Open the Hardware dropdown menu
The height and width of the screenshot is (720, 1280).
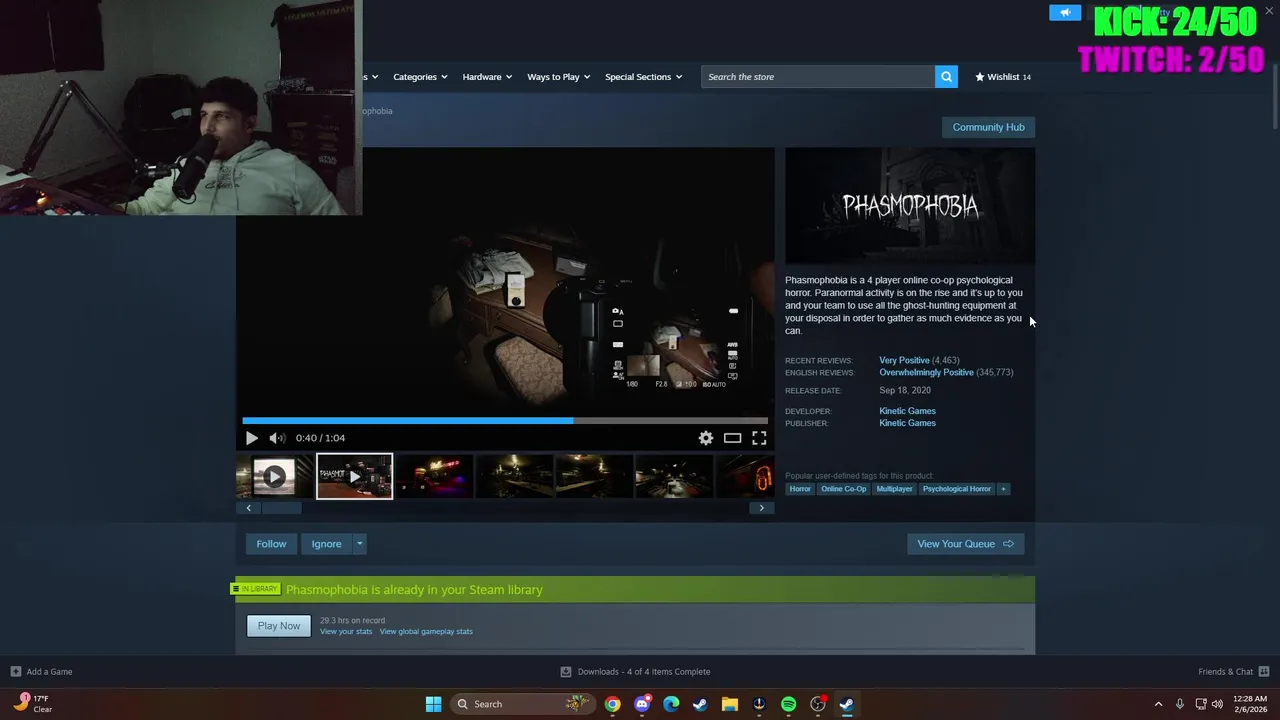487,77
